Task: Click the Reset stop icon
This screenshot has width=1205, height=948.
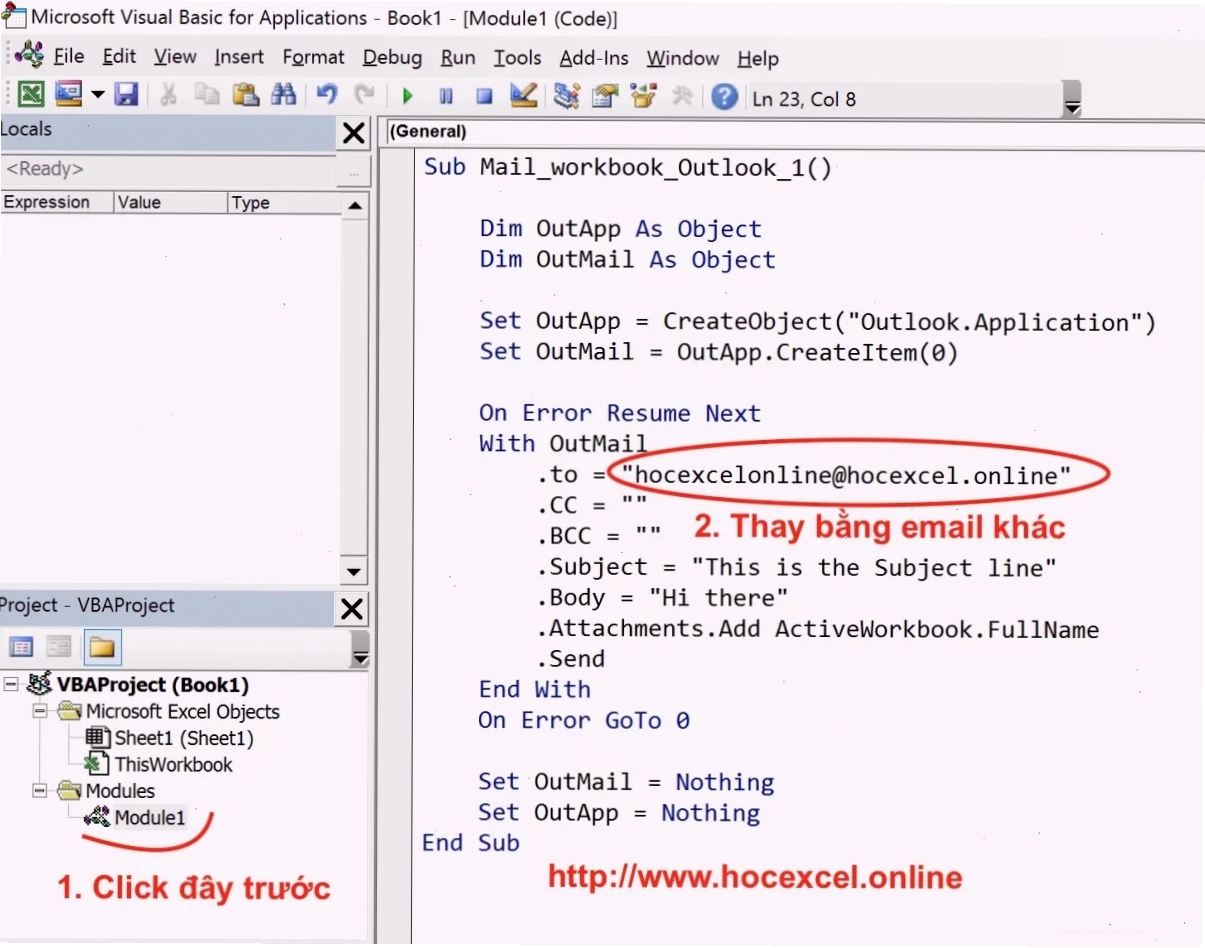Action: pyautogui.click(x=484, y=96)
